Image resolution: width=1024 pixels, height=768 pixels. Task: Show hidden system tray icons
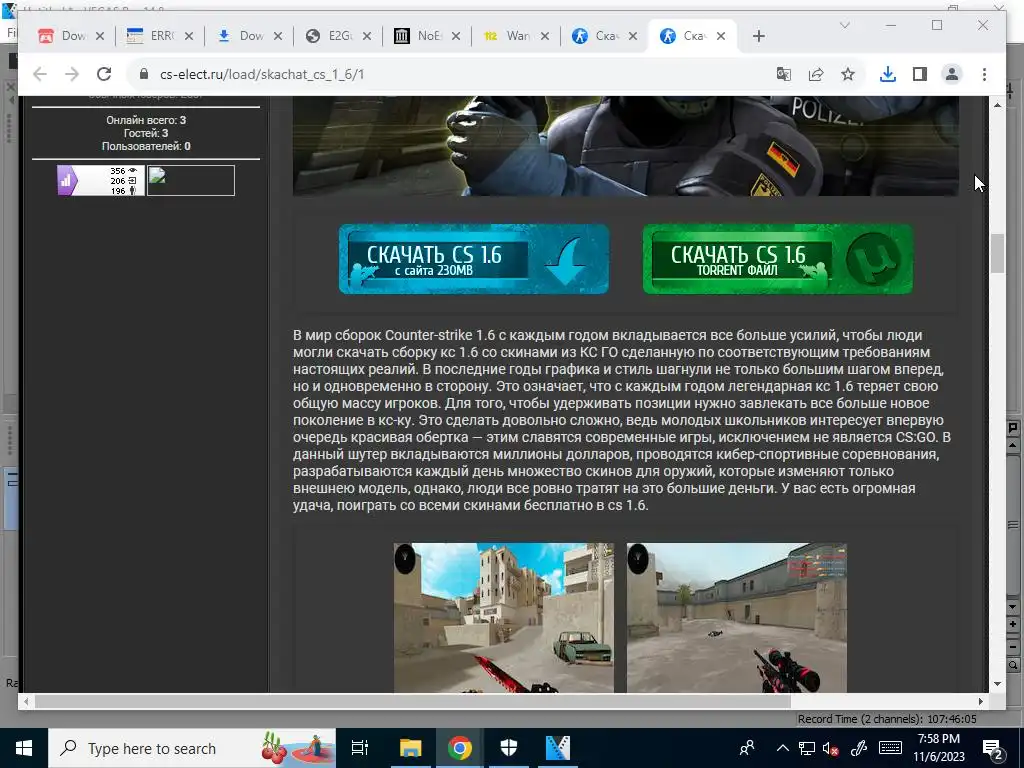click(782, 748)
